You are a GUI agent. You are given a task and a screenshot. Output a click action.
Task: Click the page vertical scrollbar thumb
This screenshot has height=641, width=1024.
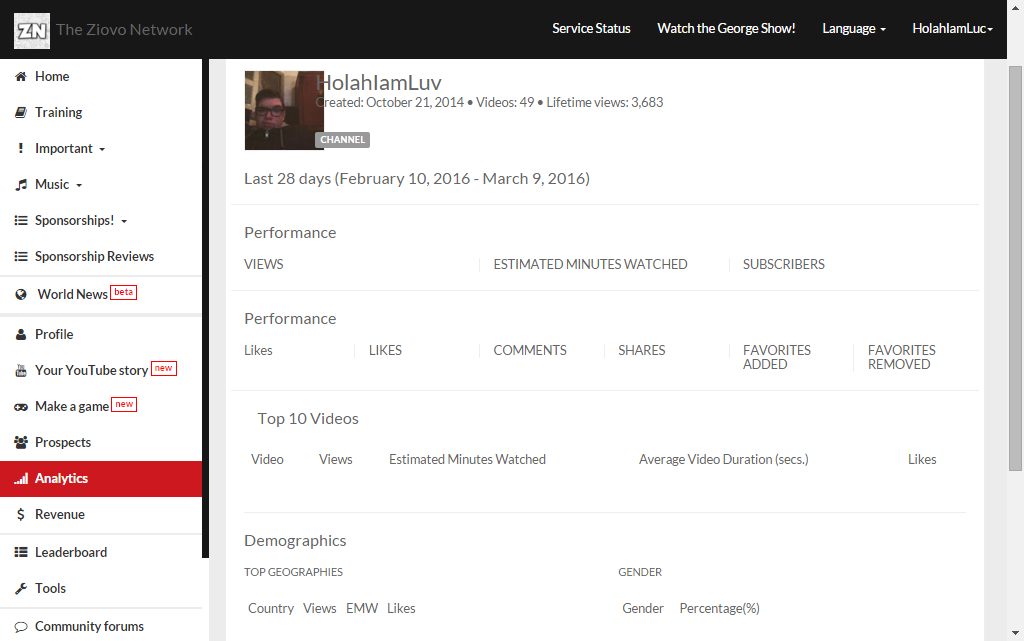click(x=1015, y=268)
